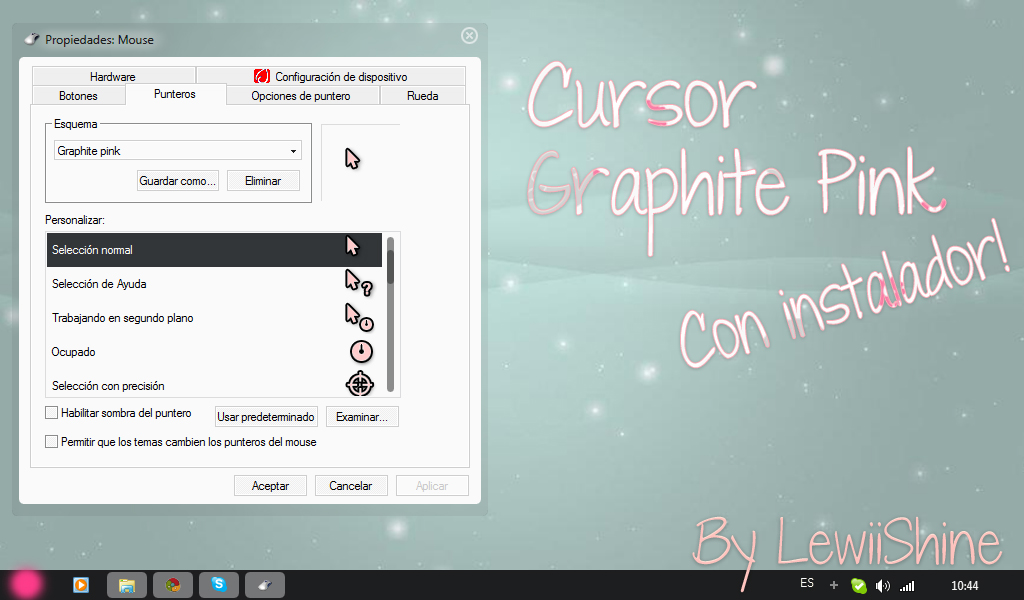The height and width of the screenshot is (600, 1024).
Task: Switch to the Botones tab
Action: (x=78, y=96)
